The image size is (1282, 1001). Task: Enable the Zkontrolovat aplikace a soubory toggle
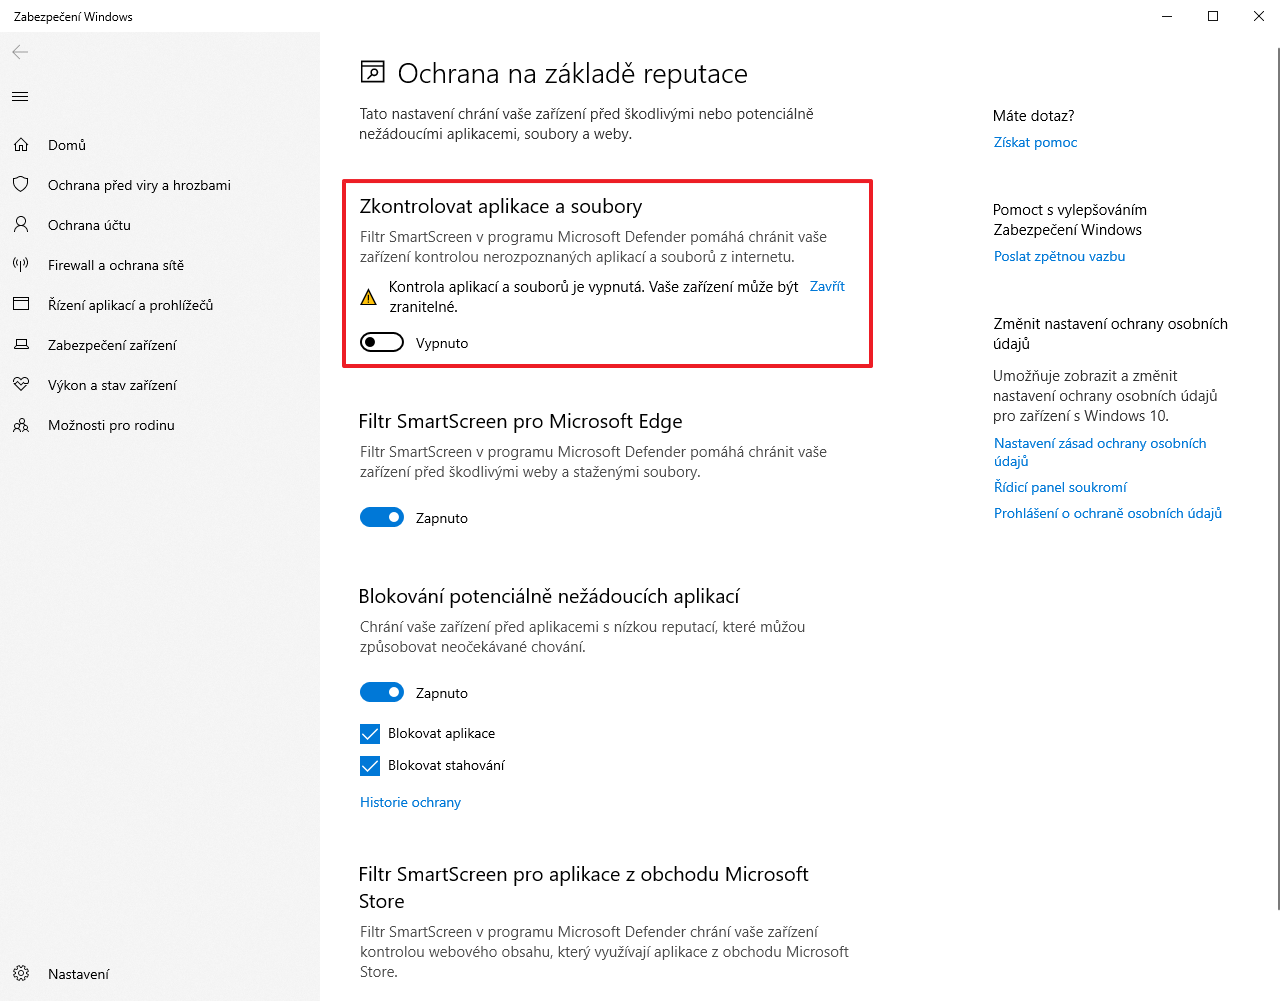(x=381, y=342)
